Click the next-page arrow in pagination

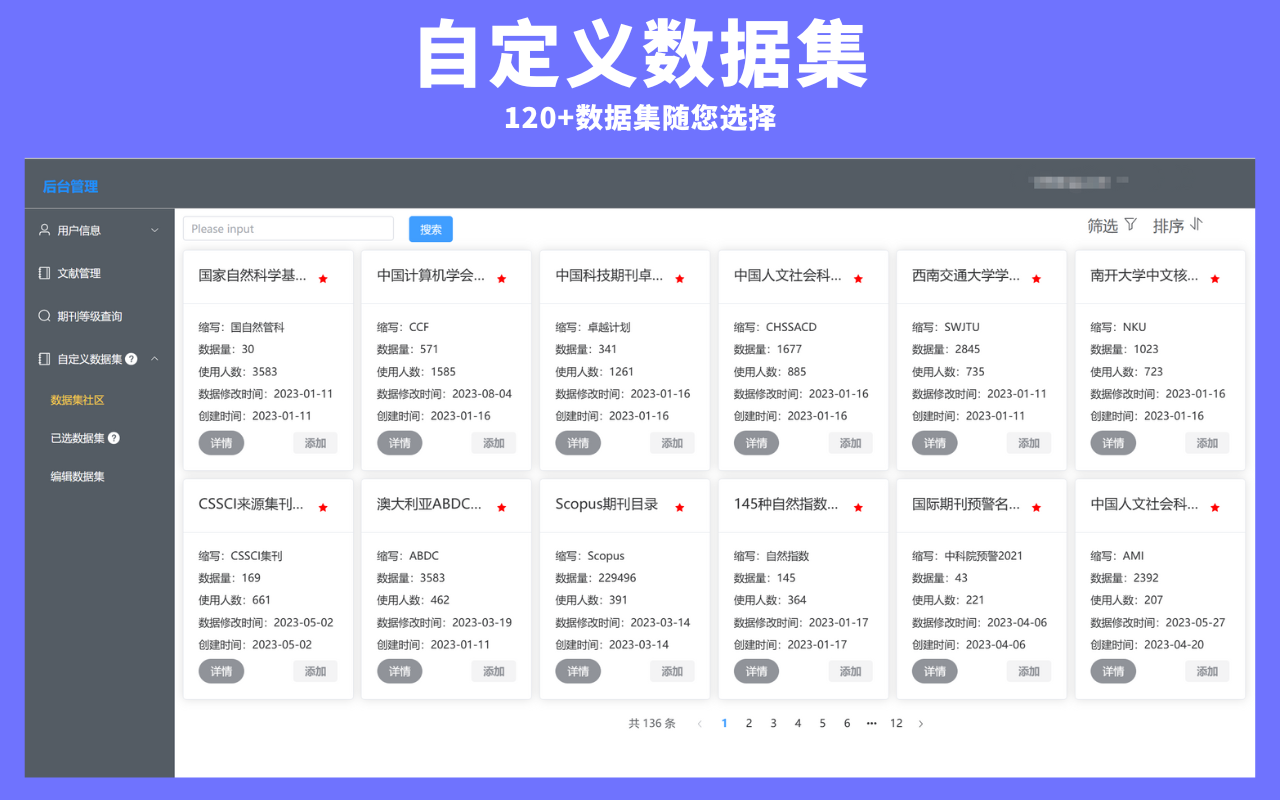pyautogui.click(x=921, y=722)
